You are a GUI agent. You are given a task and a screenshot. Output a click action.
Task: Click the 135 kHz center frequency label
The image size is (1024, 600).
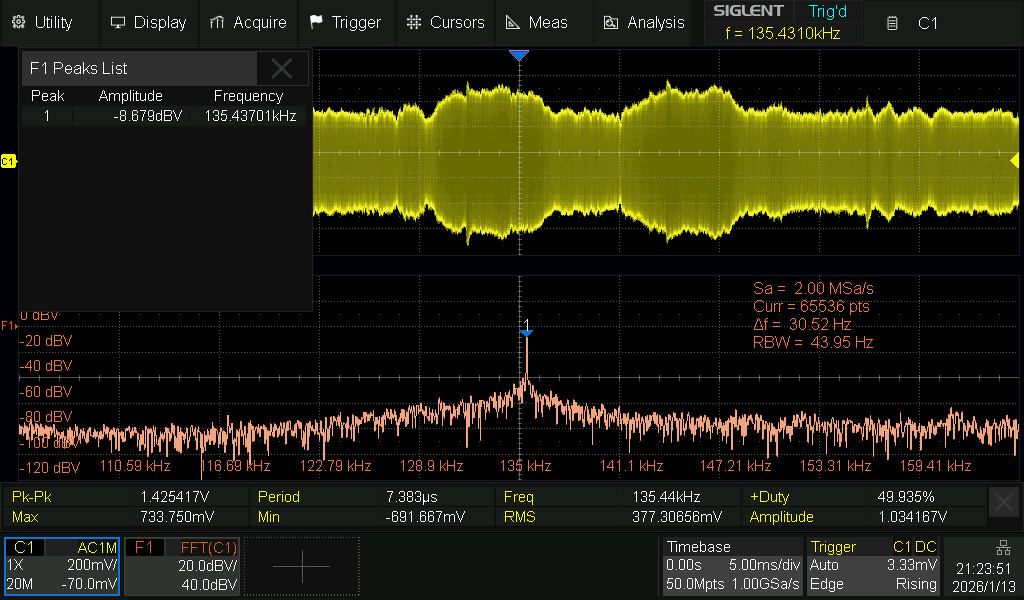525,466
